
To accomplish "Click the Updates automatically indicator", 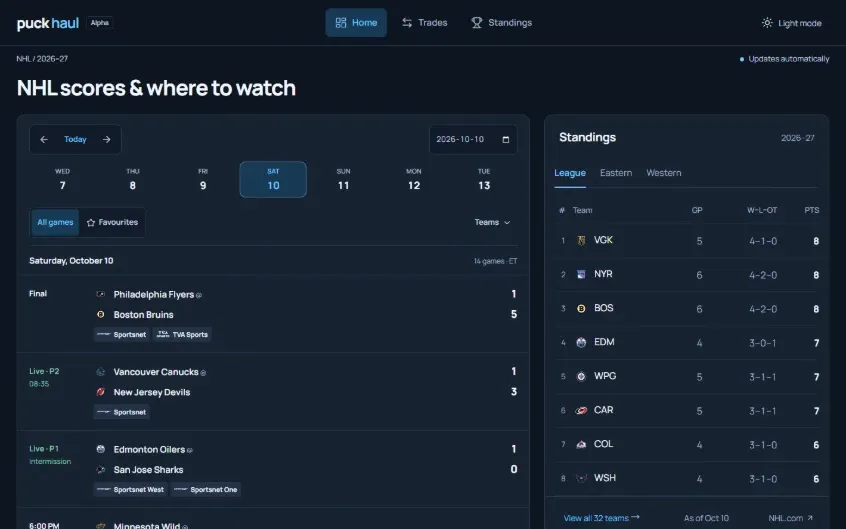I will 784,59.
